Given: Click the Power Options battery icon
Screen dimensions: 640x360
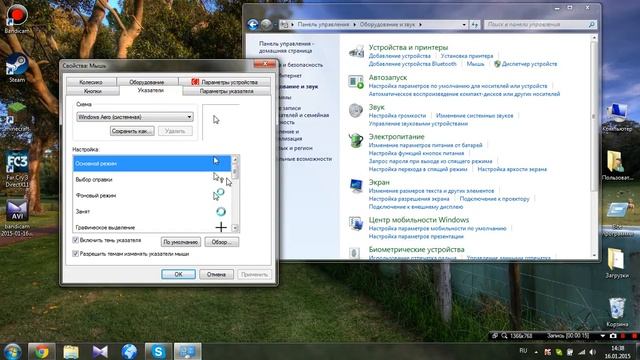Looking at the screenshot, I should click(x=356, y=140).
